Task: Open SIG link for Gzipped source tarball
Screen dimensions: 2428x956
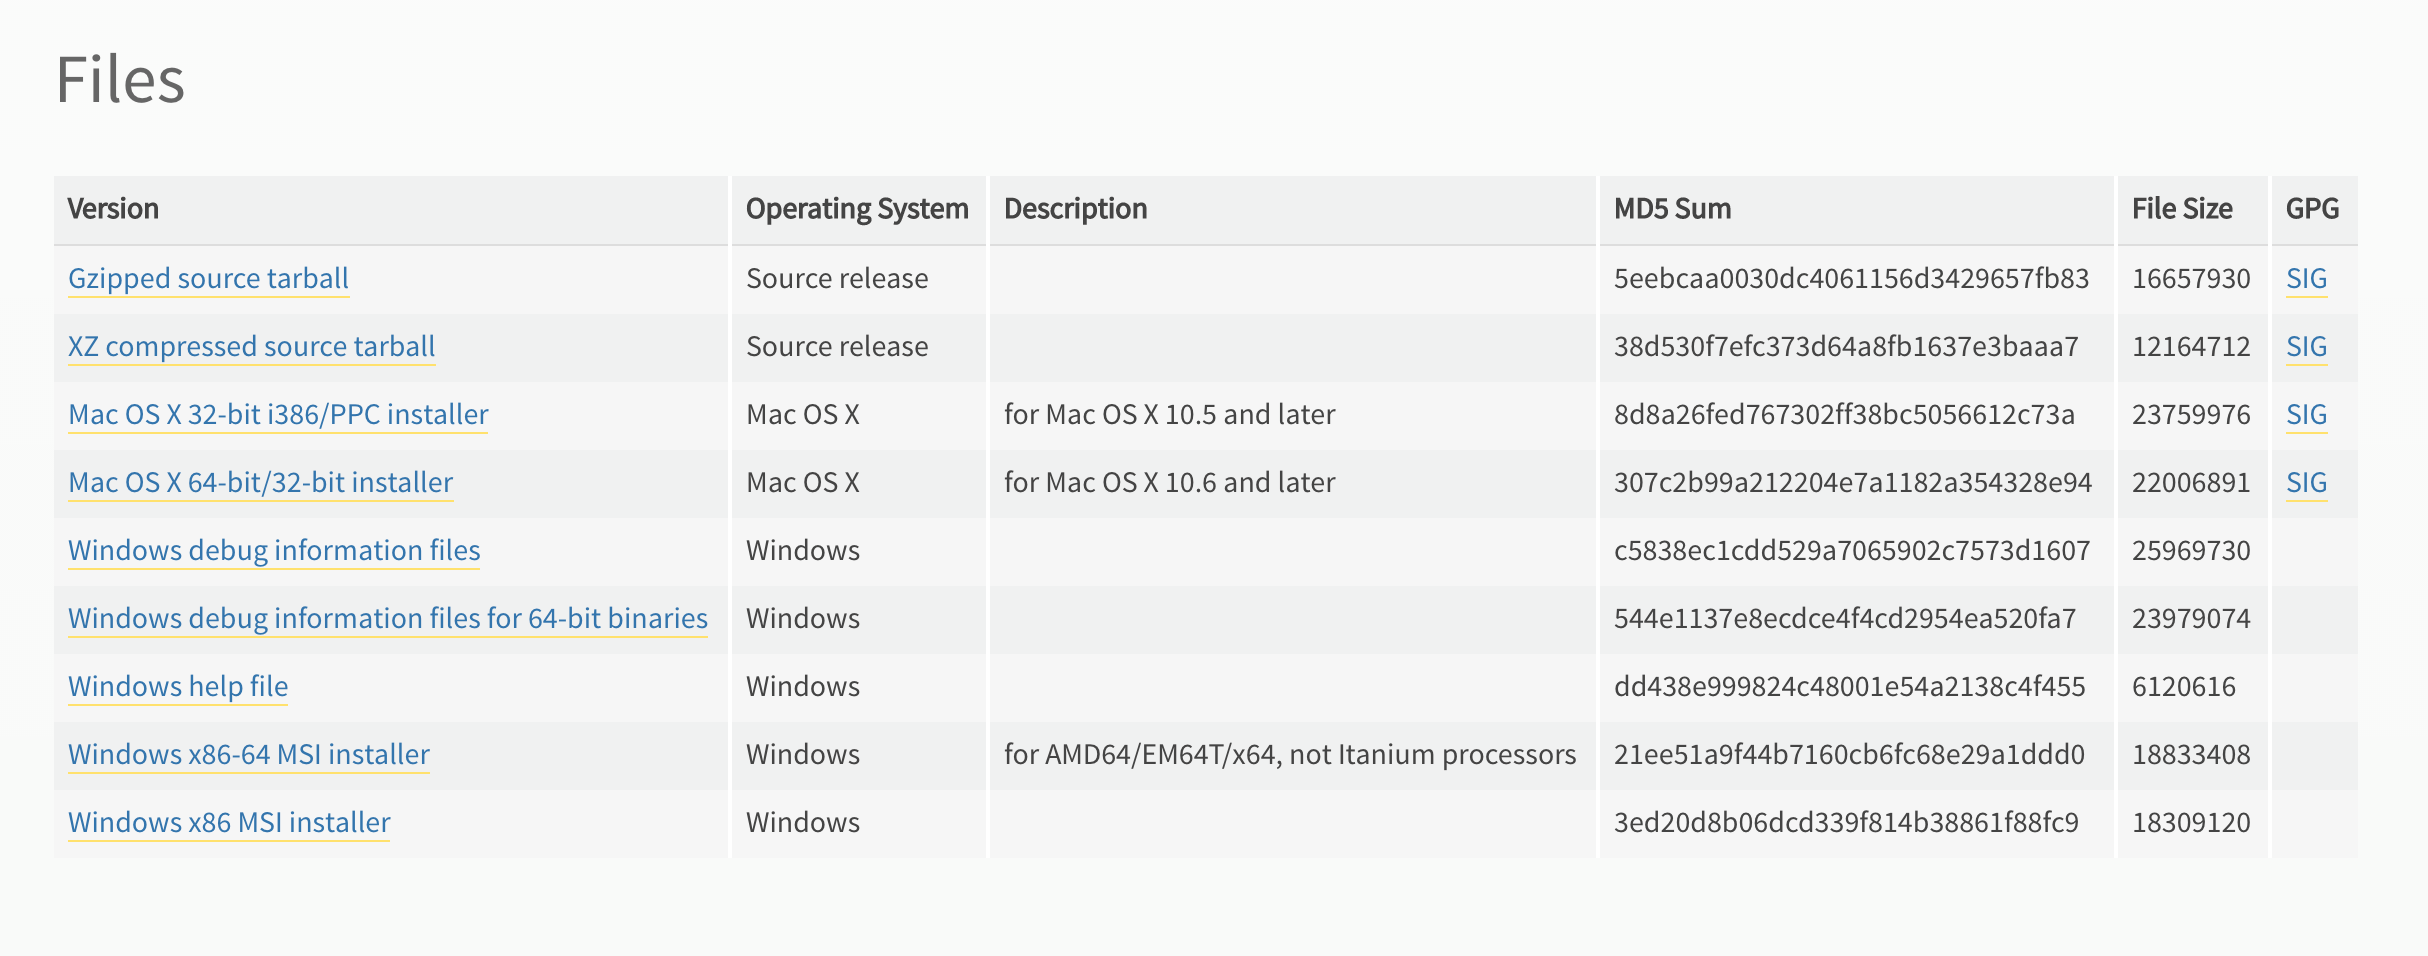Action: pos(2306,278)
